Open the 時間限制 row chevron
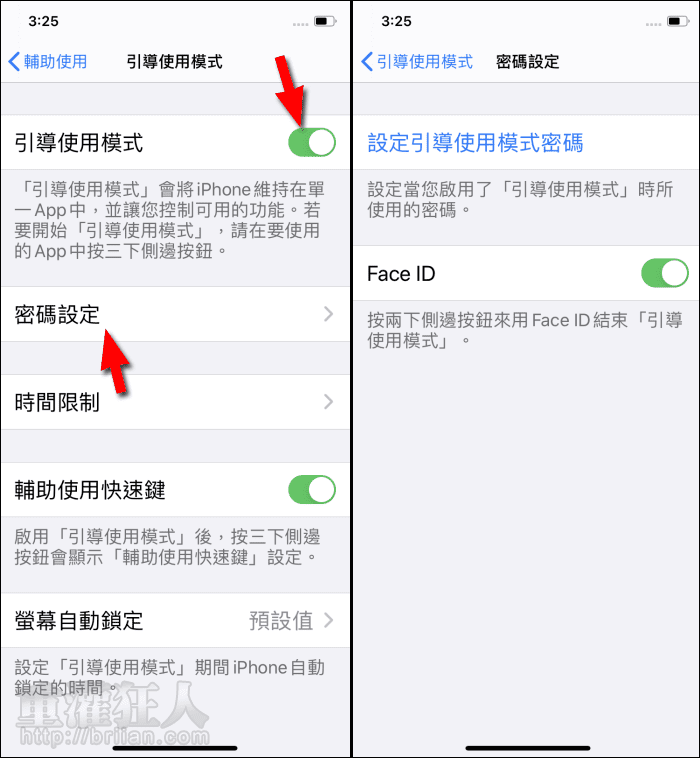Image resolution: width=700 pixels, height=758 pixels. (329, 401)
